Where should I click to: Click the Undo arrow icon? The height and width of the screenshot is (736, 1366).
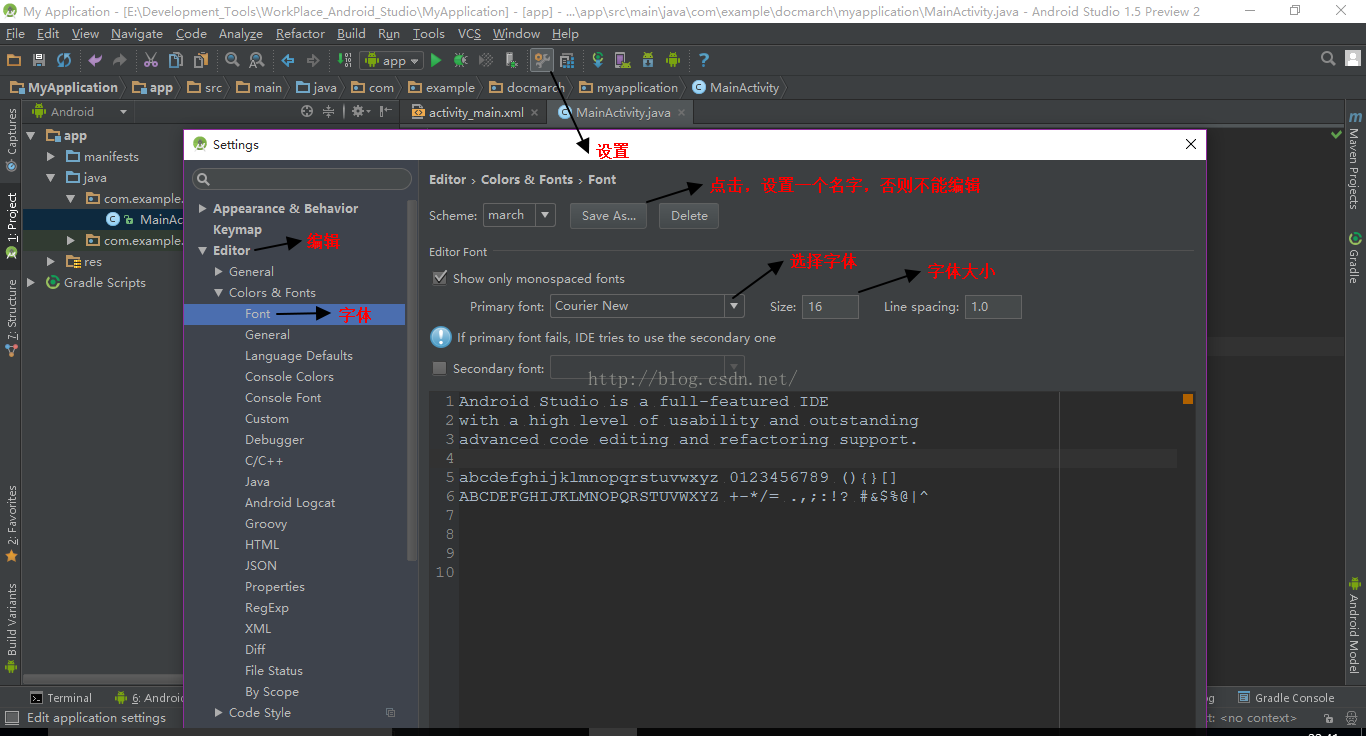(x=95, y=60)
